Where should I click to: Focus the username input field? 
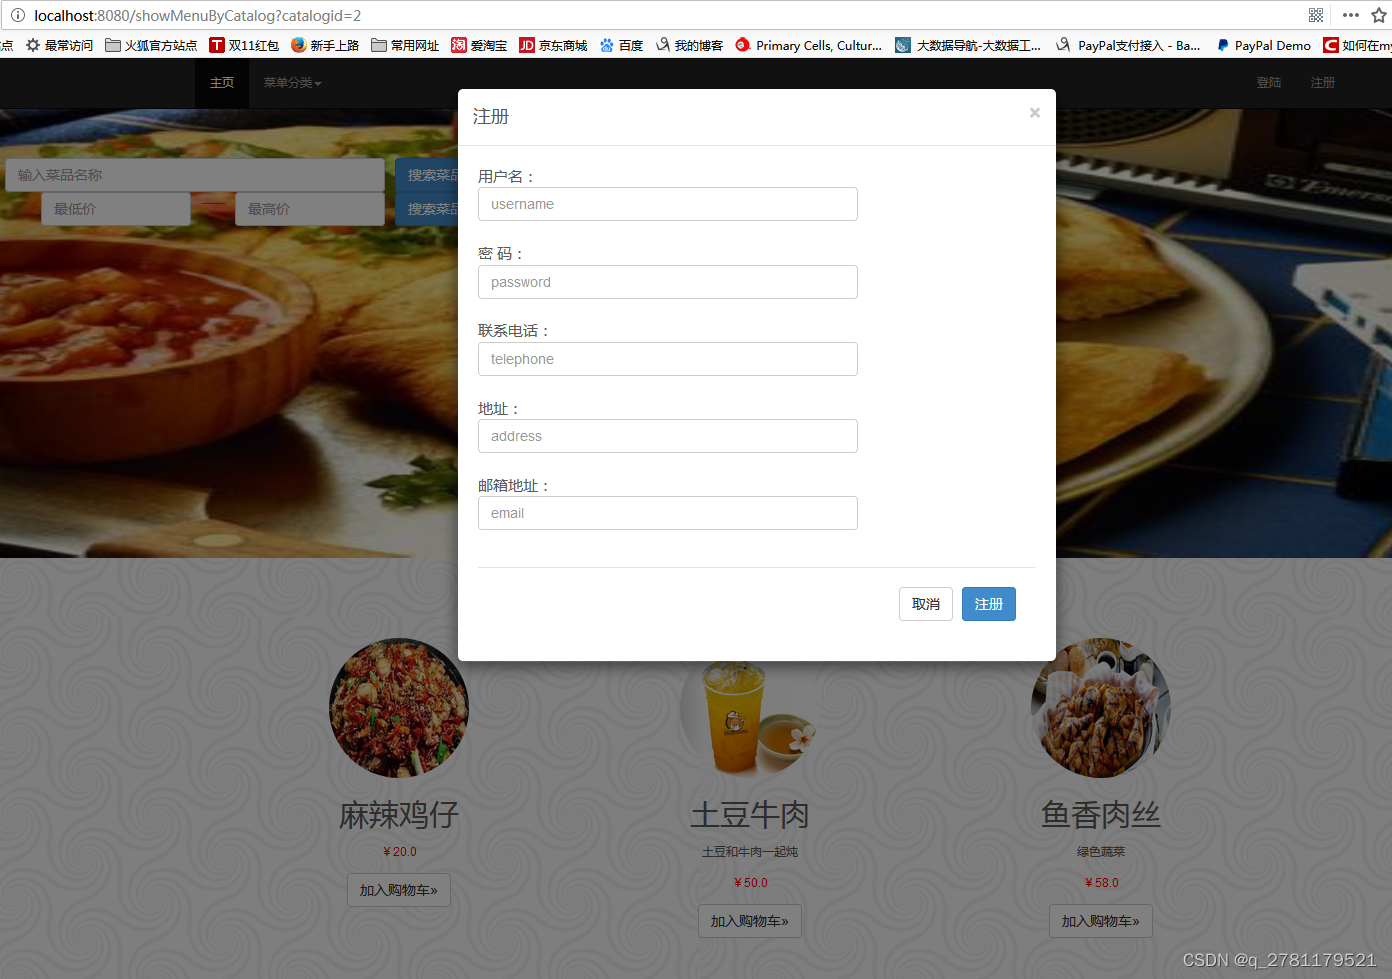point(668,204)
